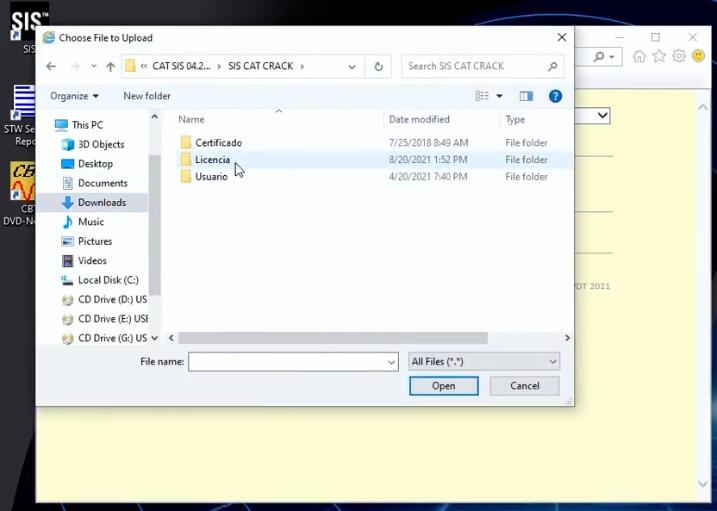Select the Usuario folder icon
This screenshot has height=511, width=717.
click(x=186, y=176)
